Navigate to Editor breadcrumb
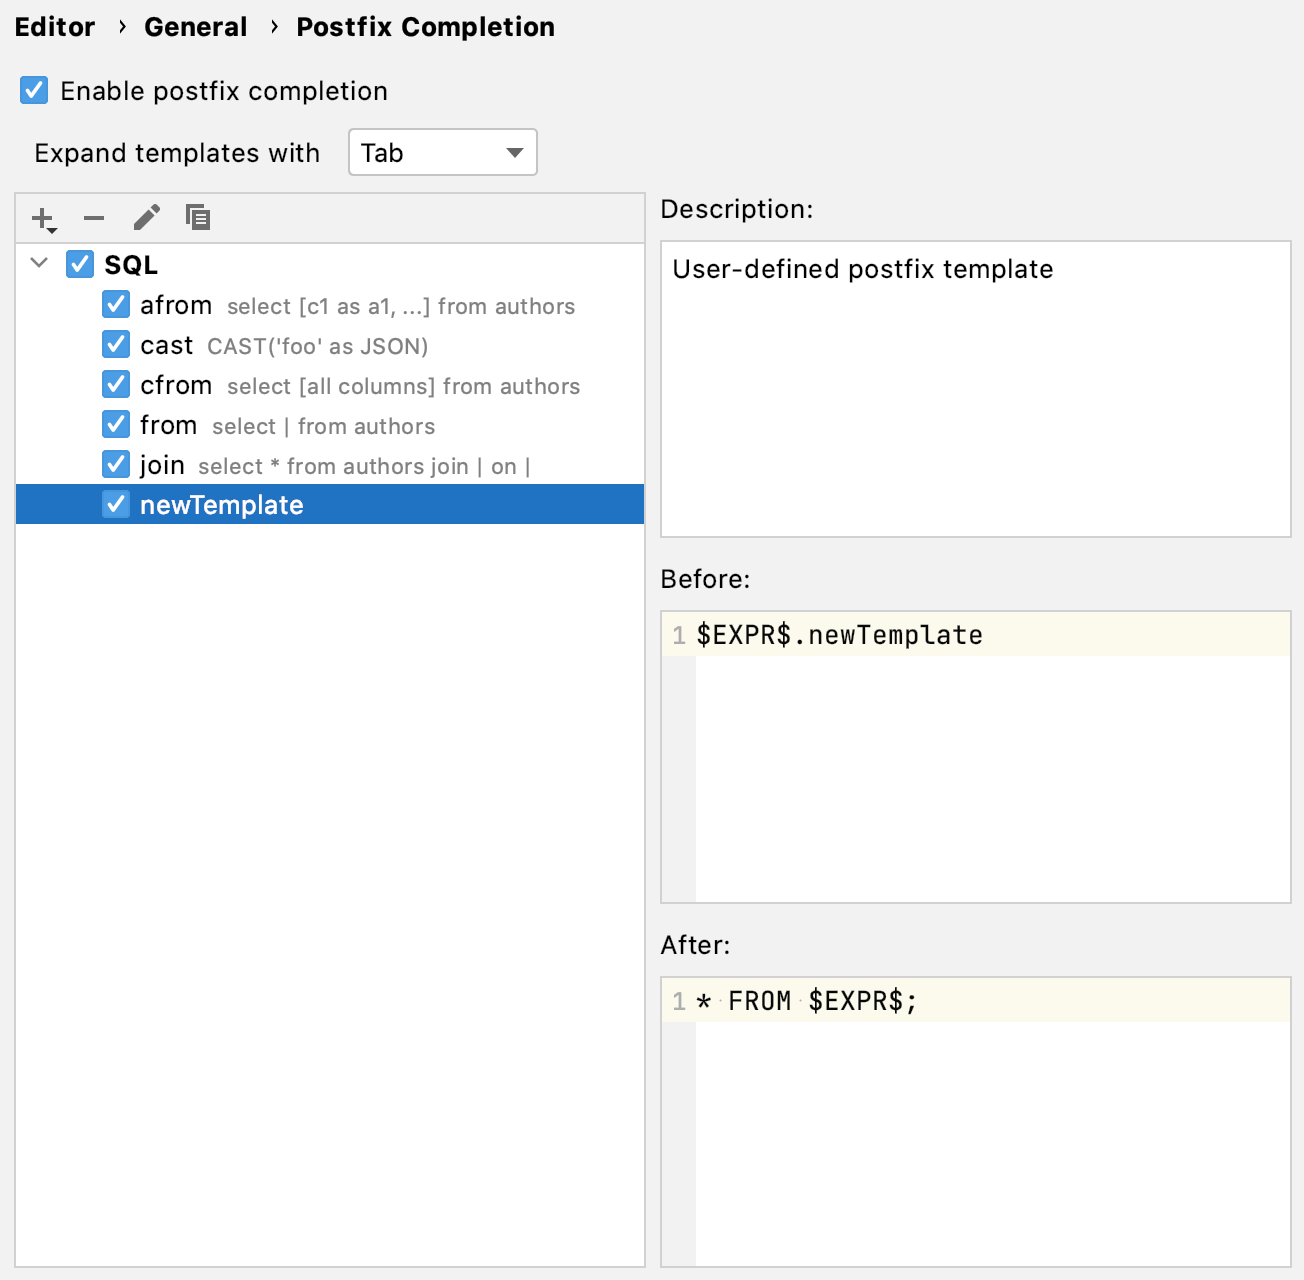The width and height of the screenshot is (1304, 1280). [54, 26]
